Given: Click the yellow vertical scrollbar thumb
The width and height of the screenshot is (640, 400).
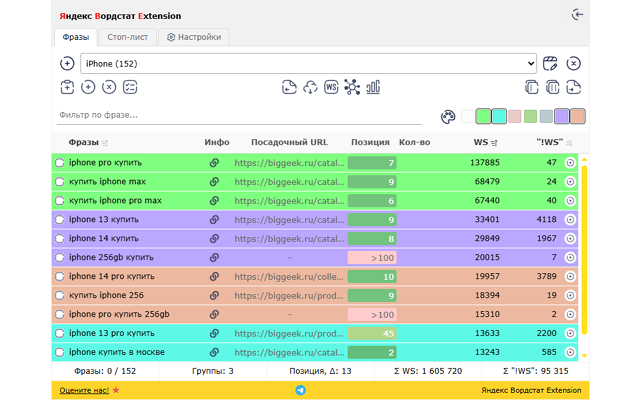Looking at the screenshot, I should [x=584, y=250].
